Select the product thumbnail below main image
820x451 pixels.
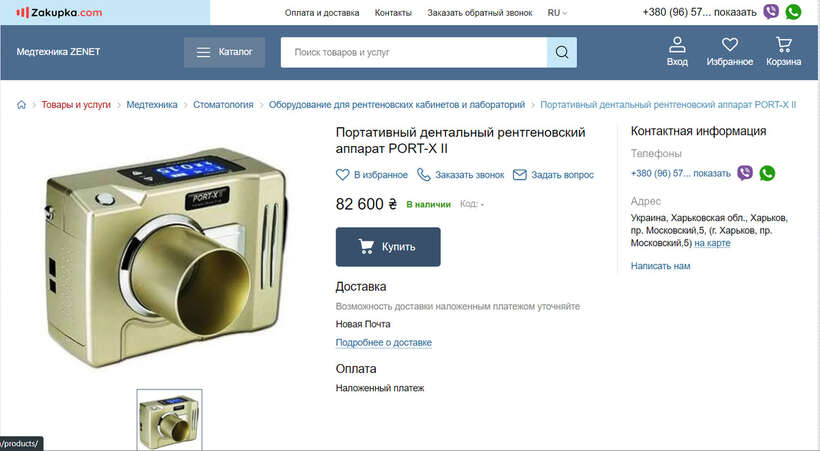point(169,420)
